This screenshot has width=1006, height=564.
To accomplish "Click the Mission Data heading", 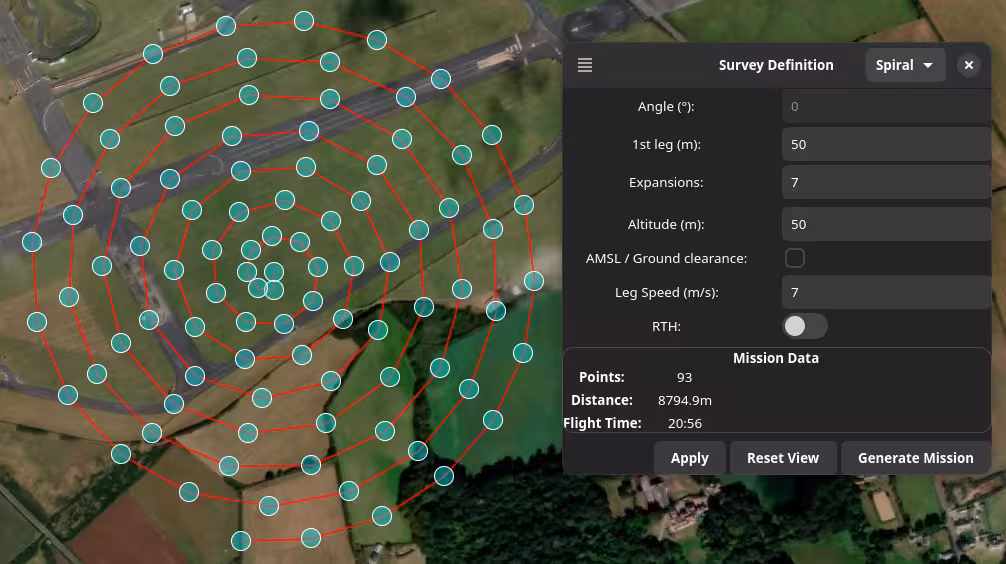I will [x=775, y=358].
